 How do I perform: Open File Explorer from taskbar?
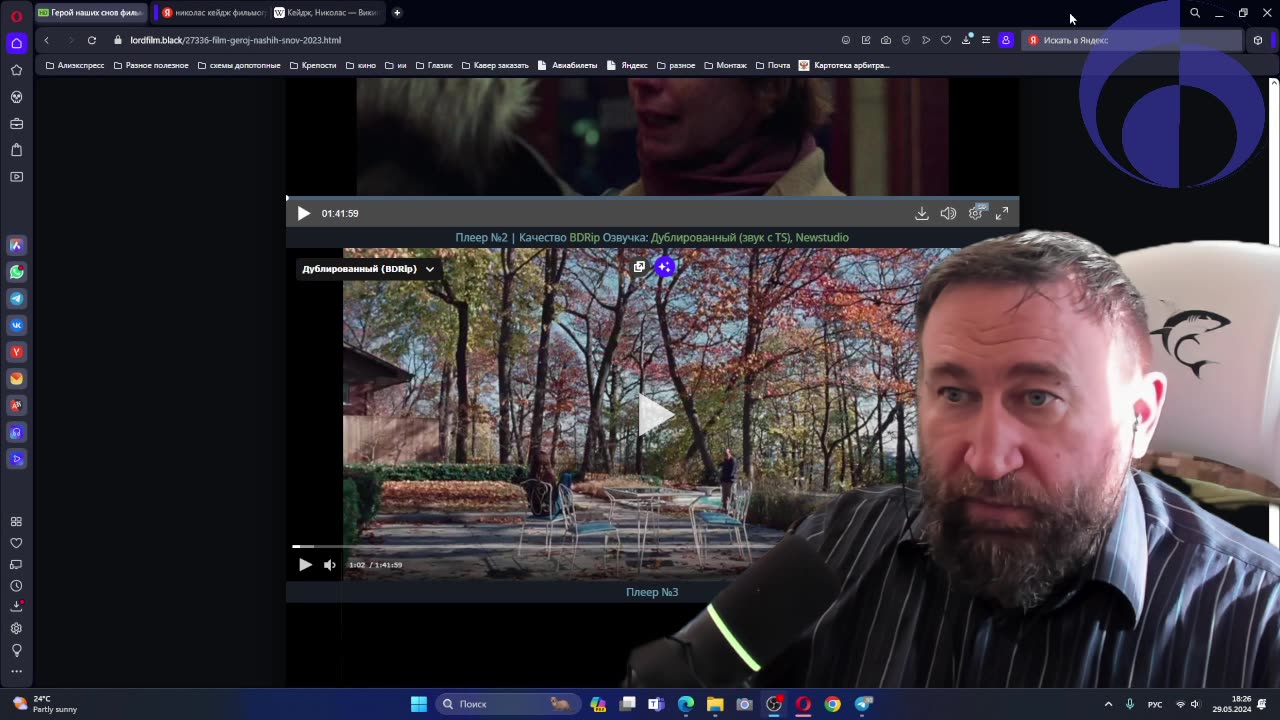coord(715,704)
